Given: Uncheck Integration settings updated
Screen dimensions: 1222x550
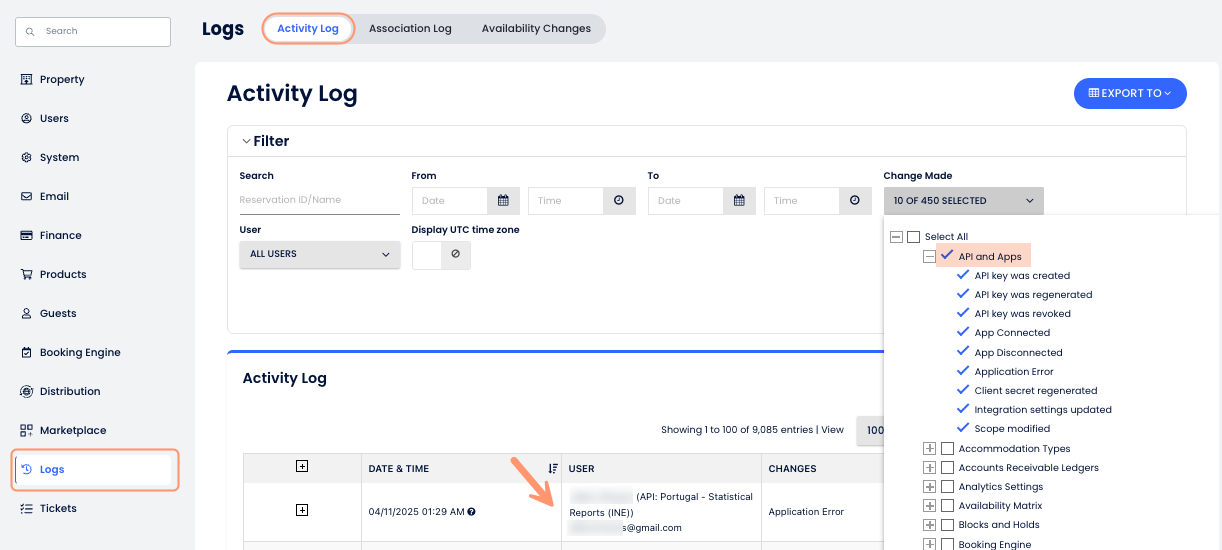Looking at the screenshot, I should 964,409.
